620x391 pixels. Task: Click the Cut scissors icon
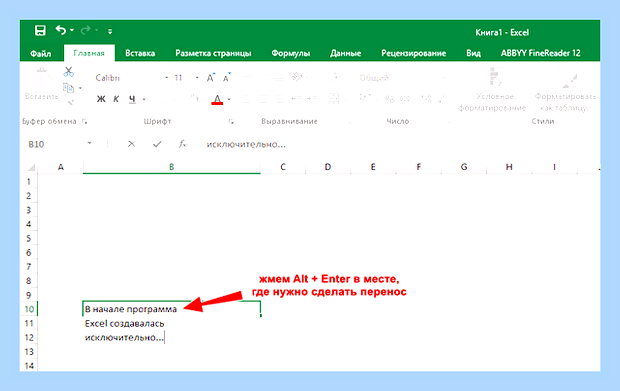point(68,72)
